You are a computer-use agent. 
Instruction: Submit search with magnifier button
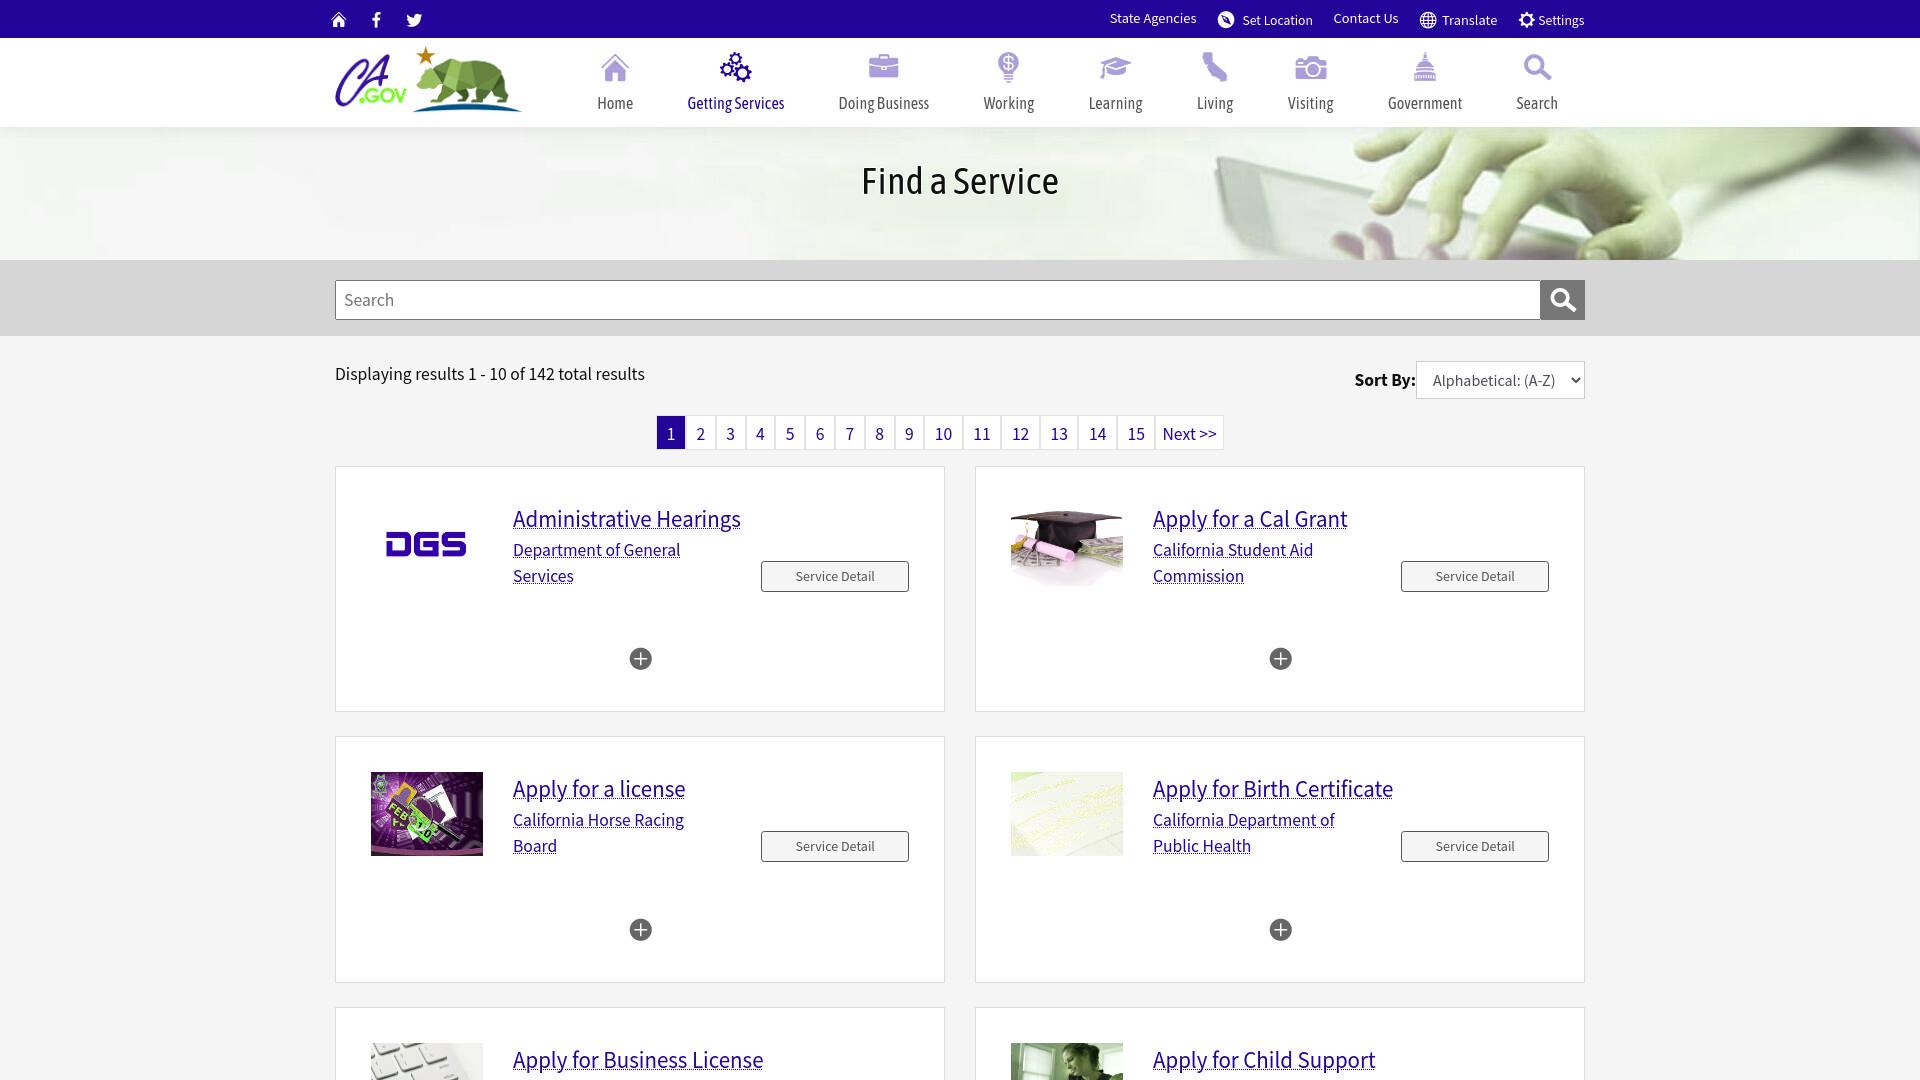point(1562,300)
